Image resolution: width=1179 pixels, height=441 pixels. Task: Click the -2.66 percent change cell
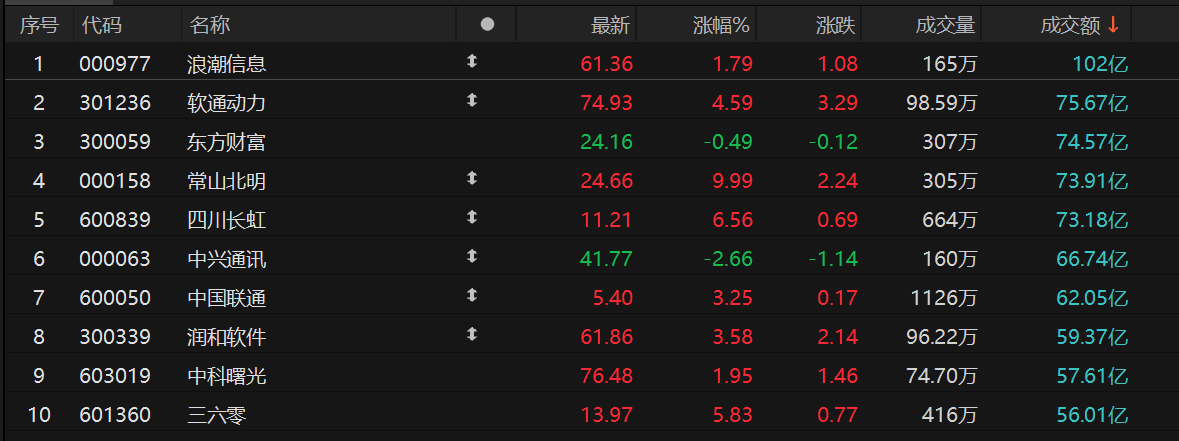pos(728,259)
